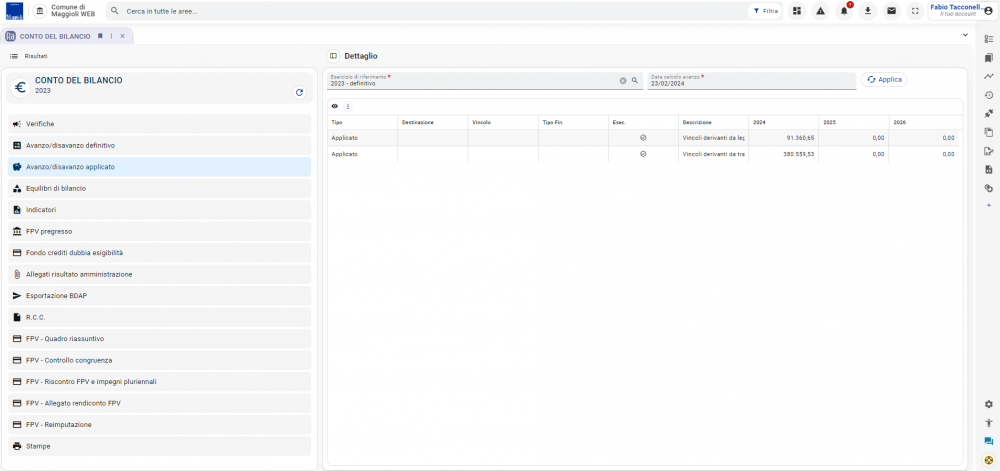
Task: Open R.C.C. section
Action: [x=159, y=317]
